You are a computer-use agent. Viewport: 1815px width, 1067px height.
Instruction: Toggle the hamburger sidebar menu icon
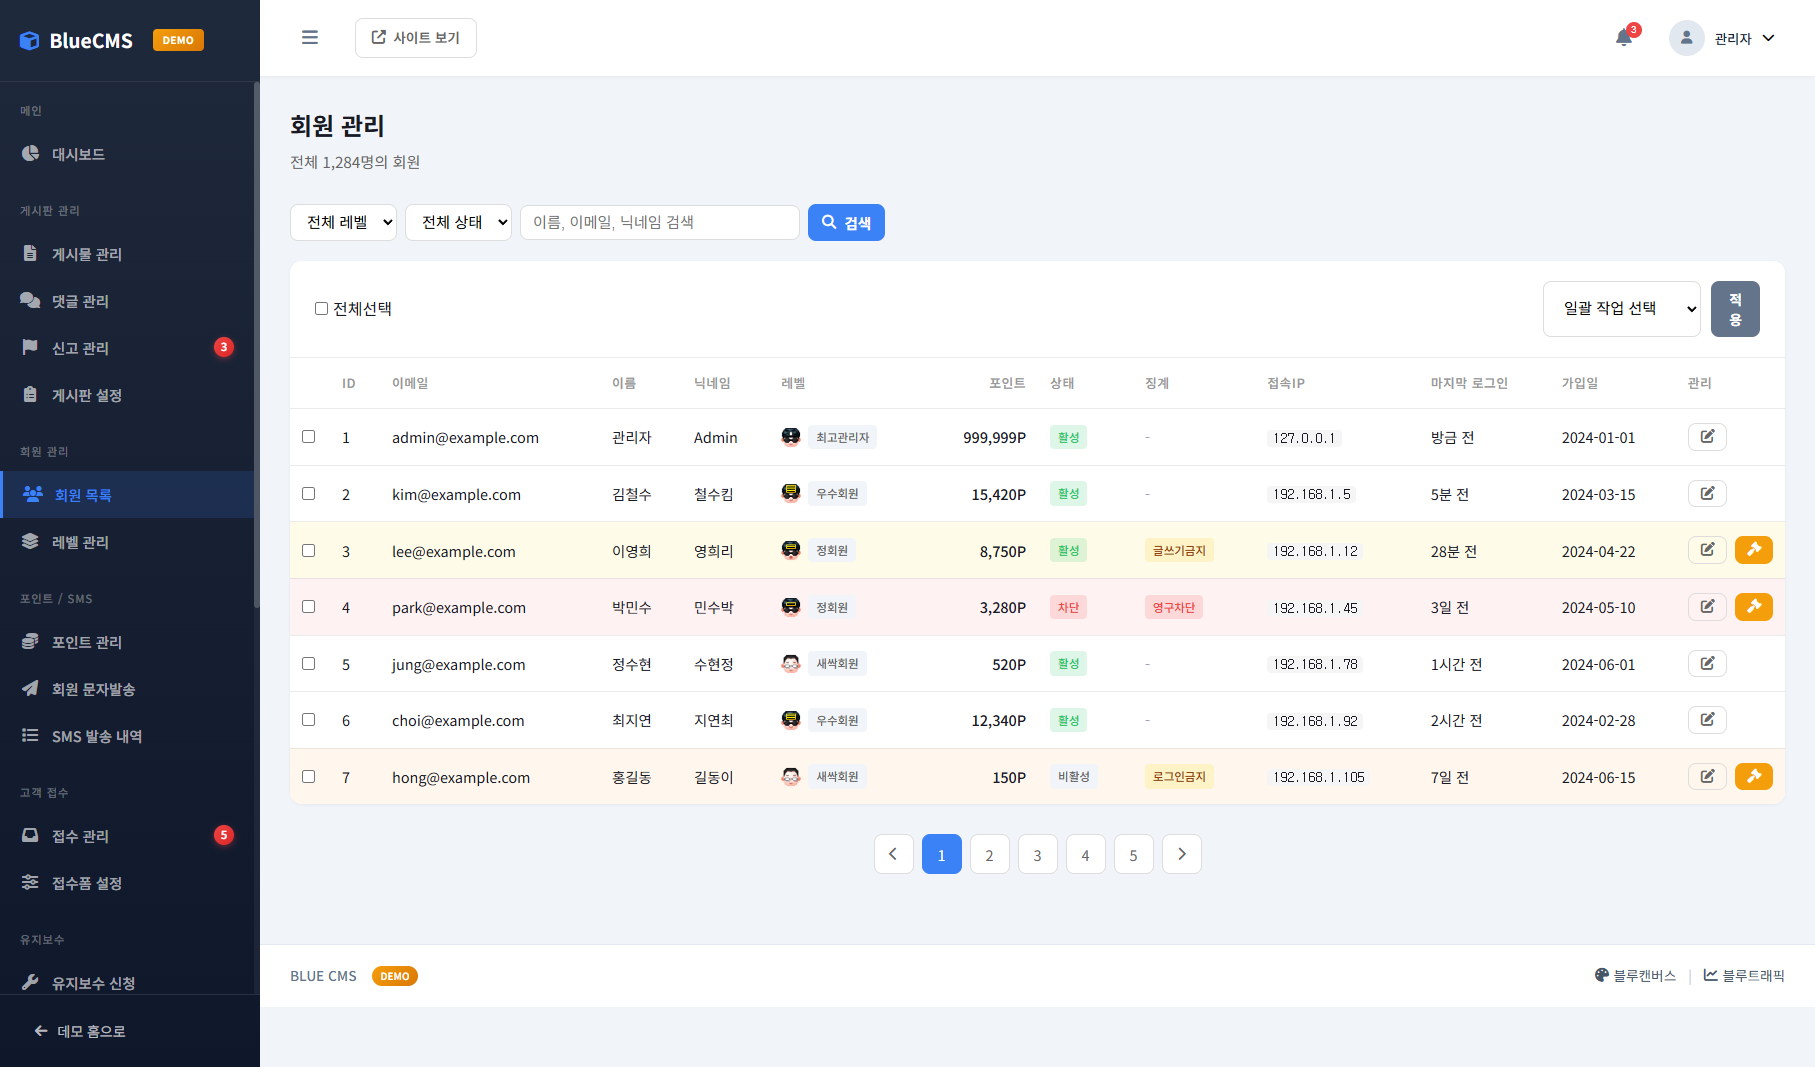(310, 38)
